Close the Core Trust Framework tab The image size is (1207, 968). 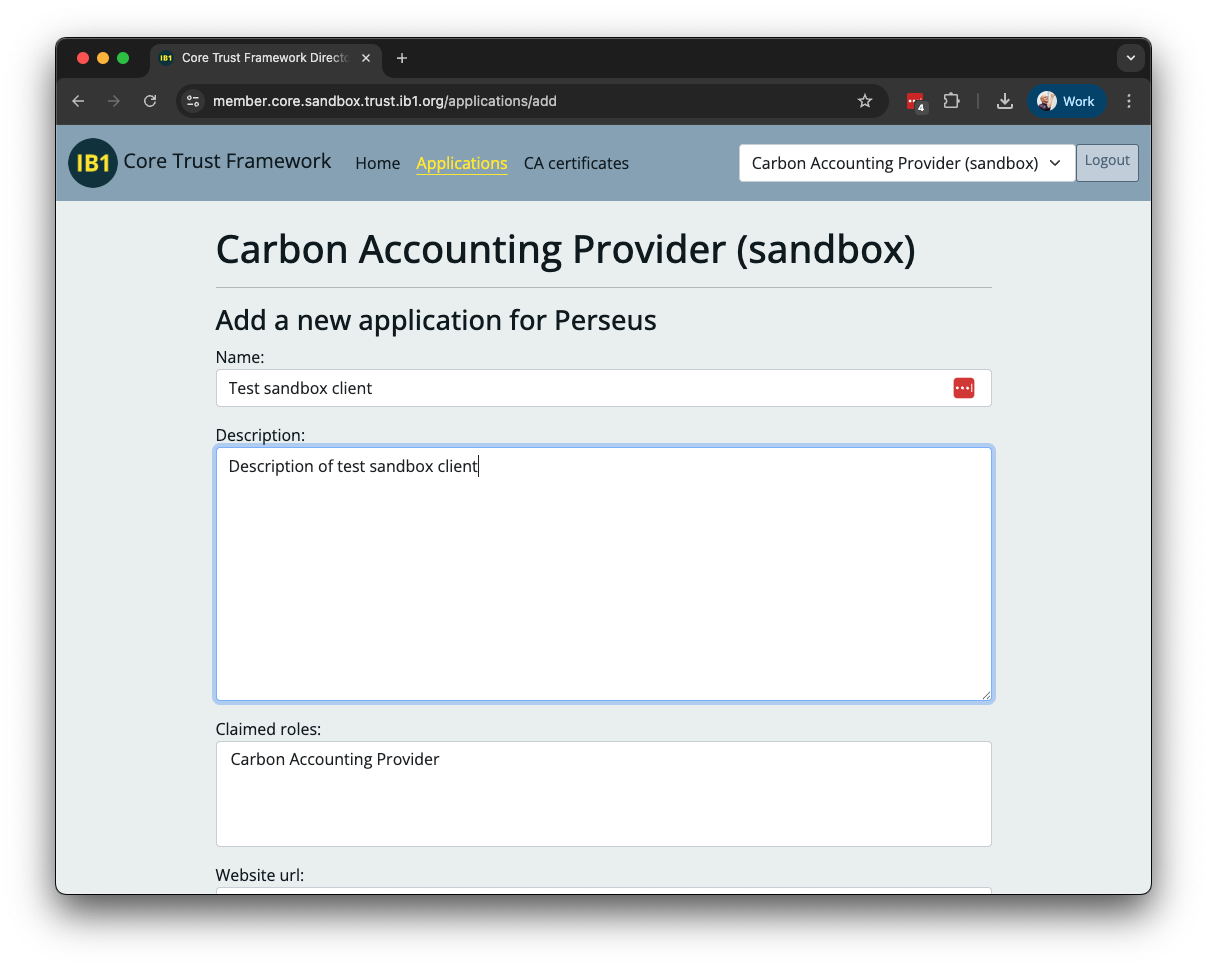click(366, 58)
